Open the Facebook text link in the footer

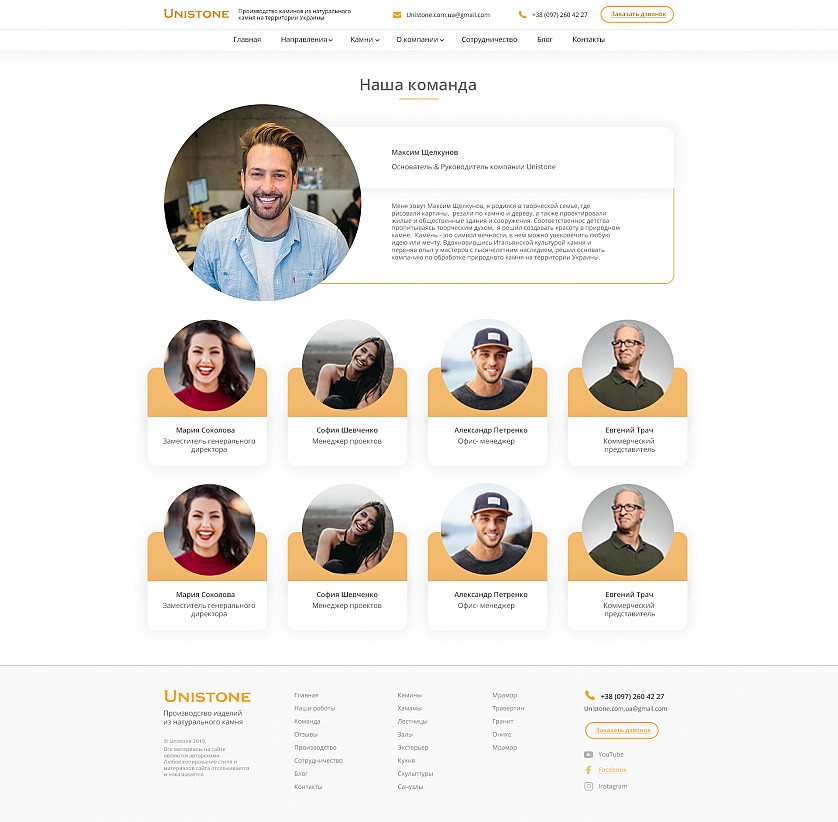click(x=612, y=770)
